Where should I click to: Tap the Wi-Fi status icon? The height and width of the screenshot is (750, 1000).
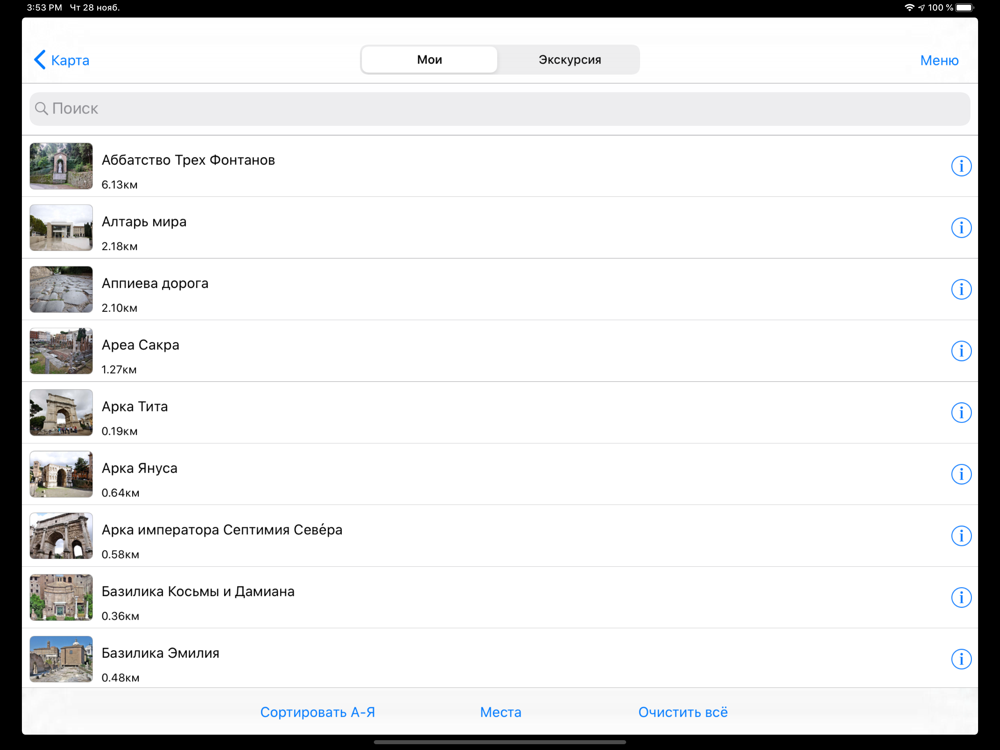pos(909,8)
